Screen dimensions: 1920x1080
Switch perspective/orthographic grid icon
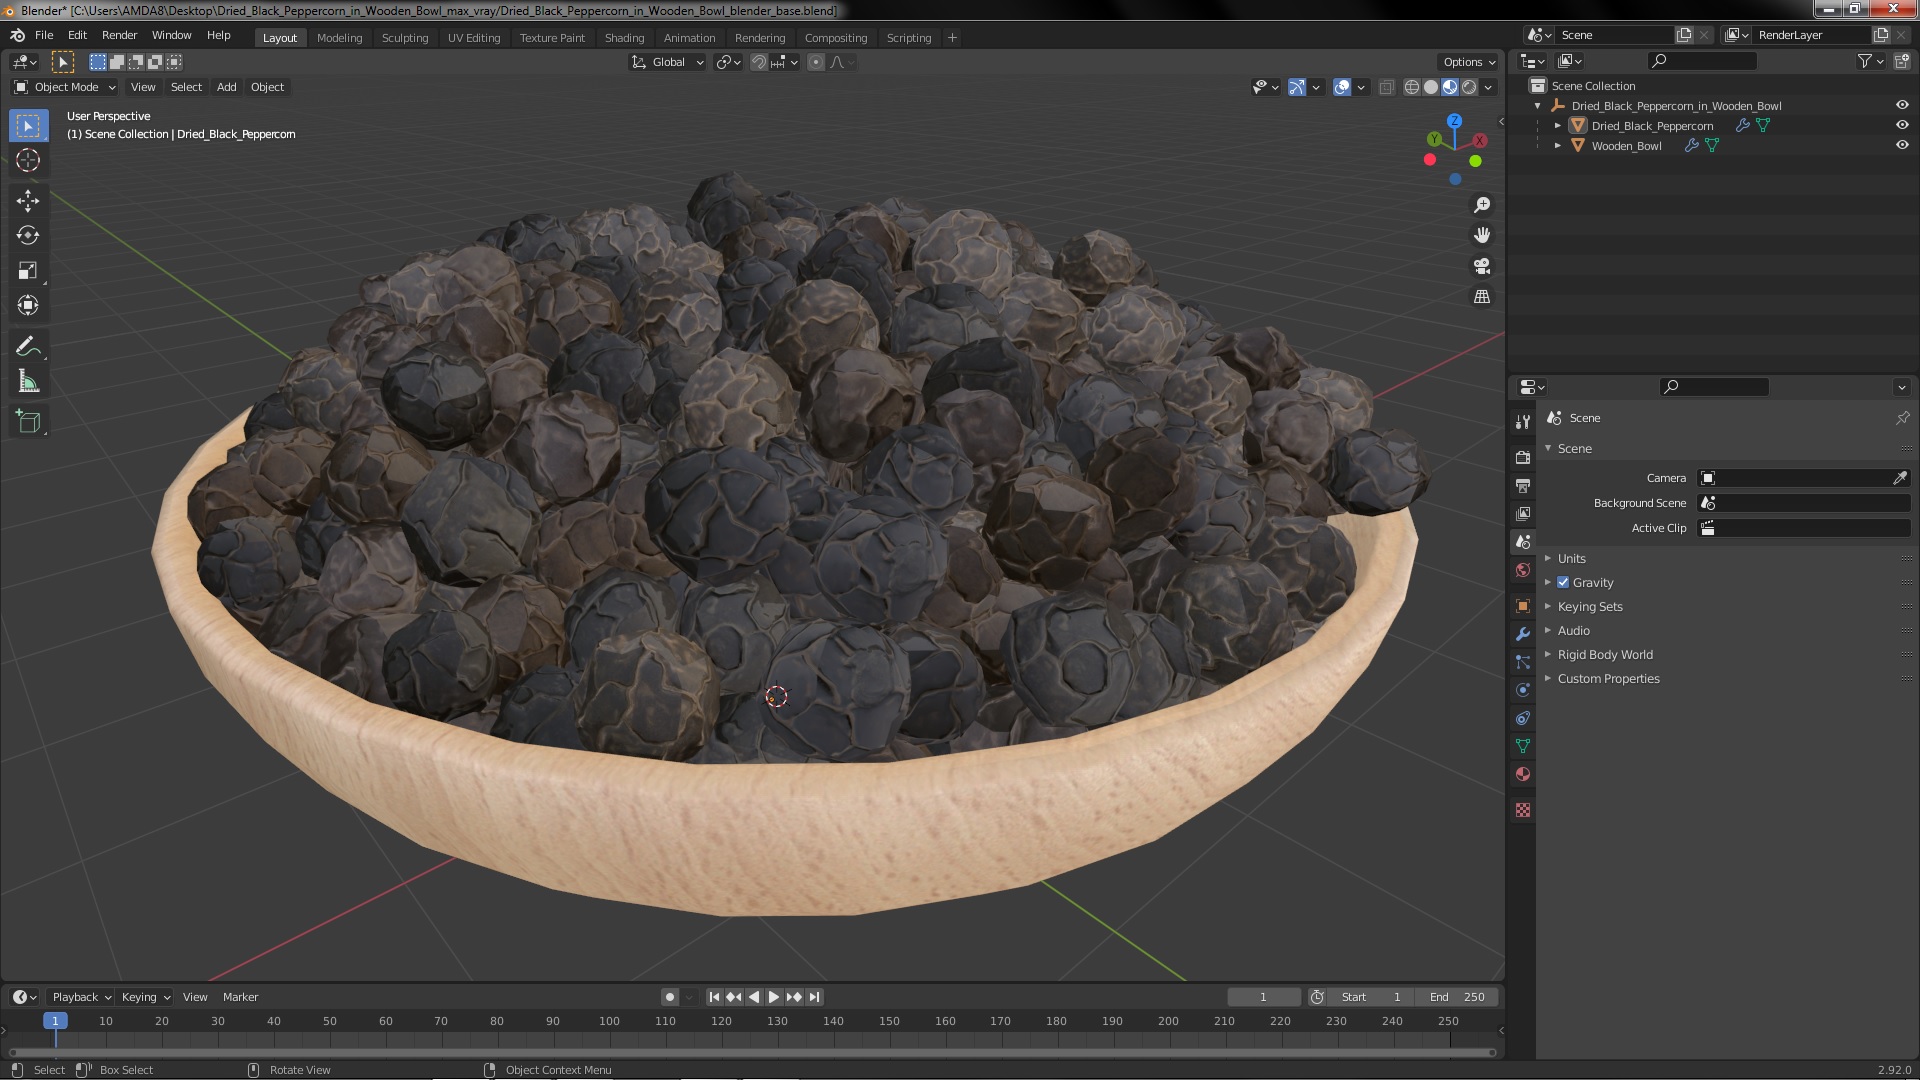[x=1482, y=297]
